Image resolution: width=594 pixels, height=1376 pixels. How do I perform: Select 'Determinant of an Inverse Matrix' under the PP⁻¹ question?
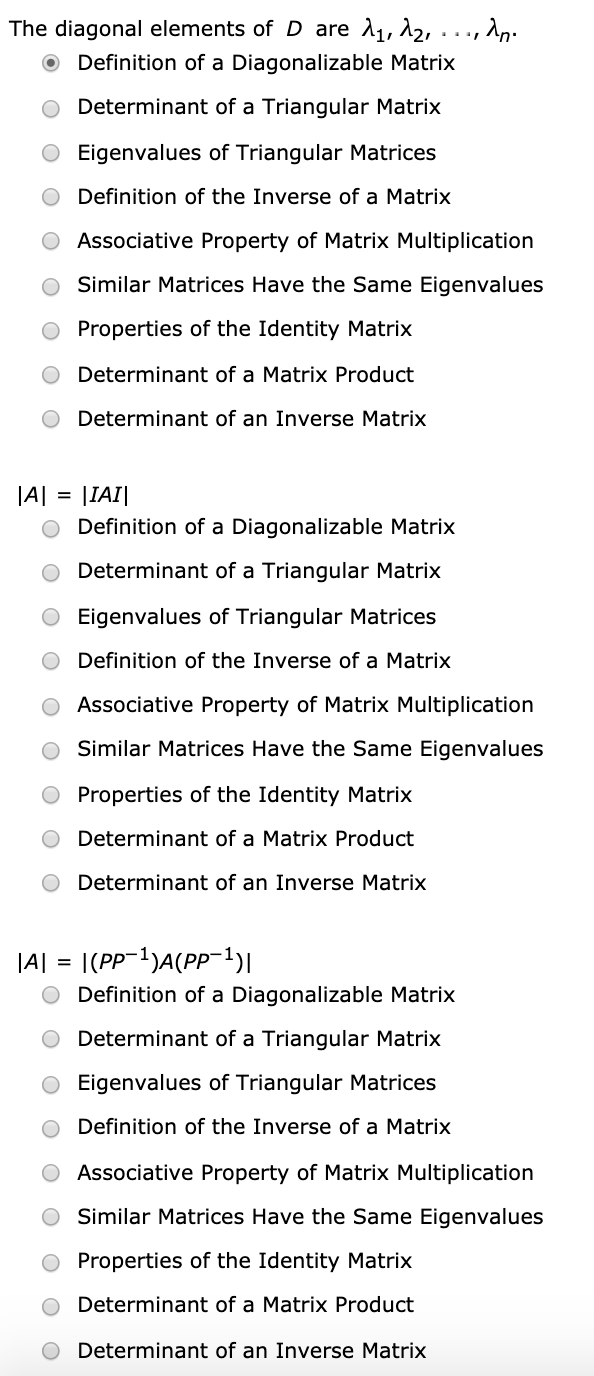(x=50, y=1350)
